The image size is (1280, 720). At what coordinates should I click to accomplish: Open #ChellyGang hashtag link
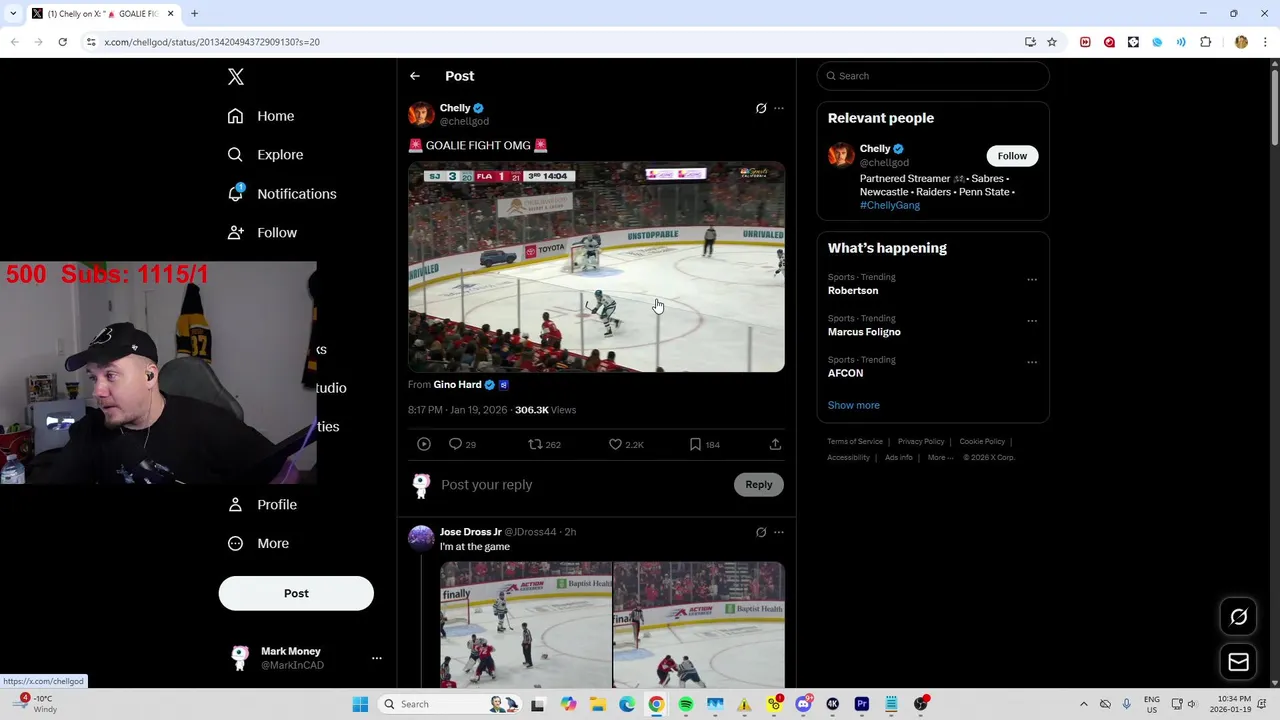[890, 205]
